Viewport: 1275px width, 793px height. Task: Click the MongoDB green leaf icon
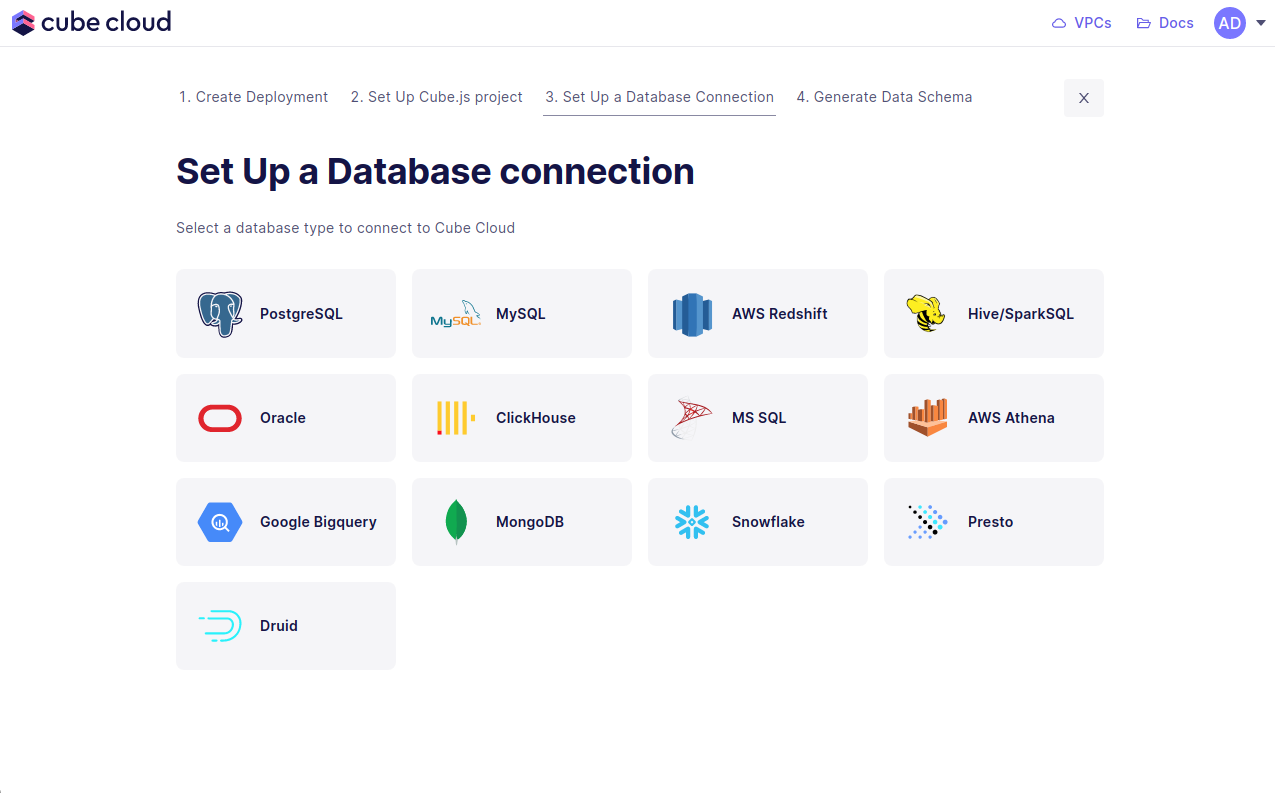(x=456, y=522)
